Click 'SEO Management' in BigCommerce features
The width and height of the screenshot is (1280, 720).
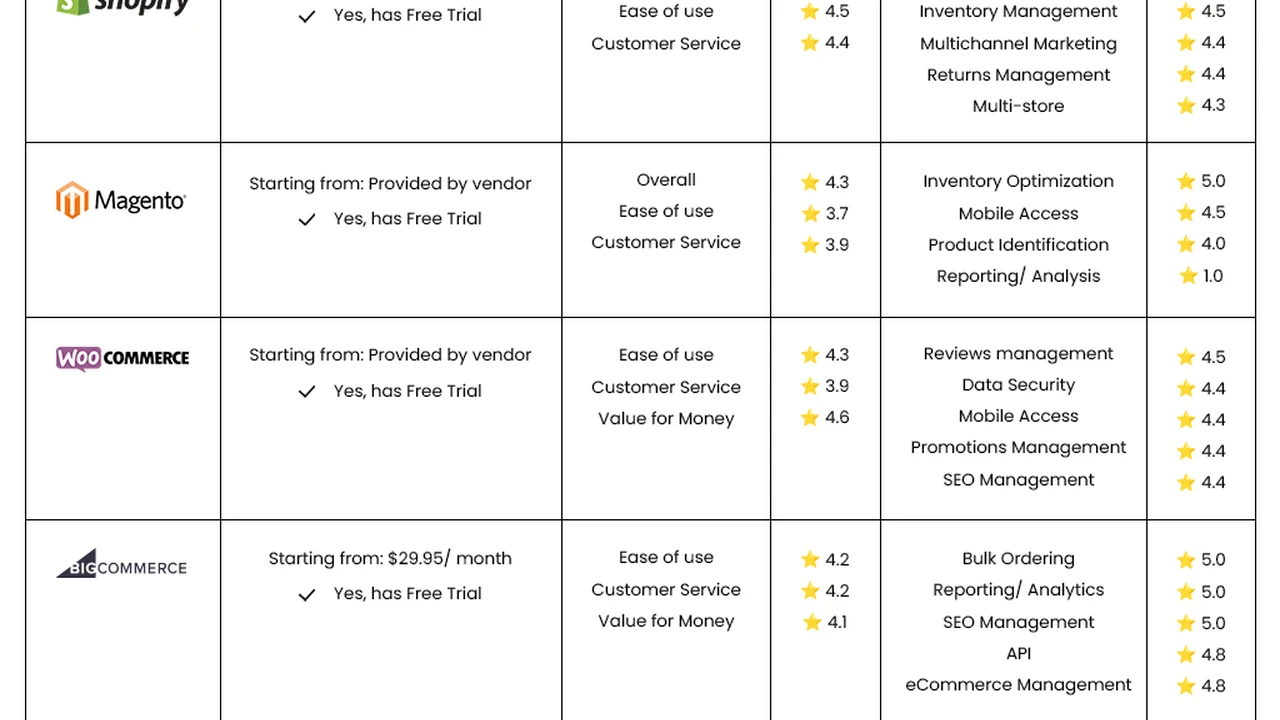point(1018,622)
